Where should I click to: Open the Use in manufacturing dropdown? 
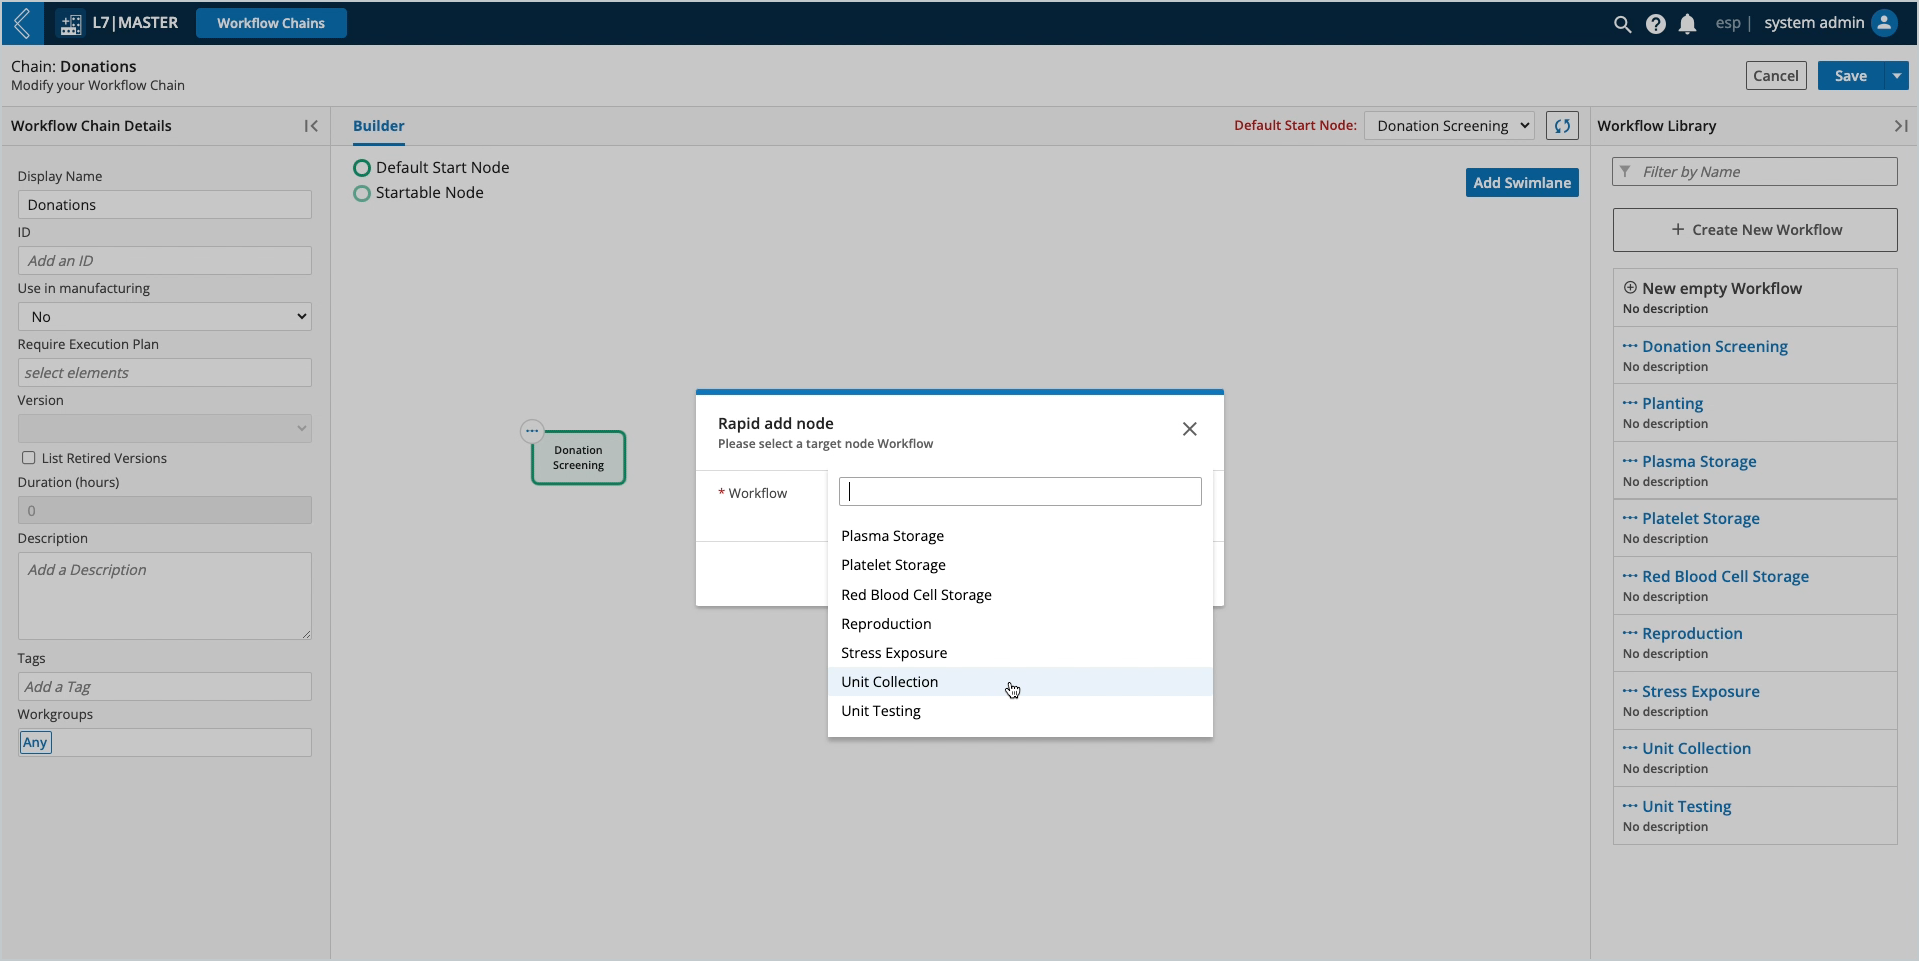pyautogui.click(x=164, y=317)
